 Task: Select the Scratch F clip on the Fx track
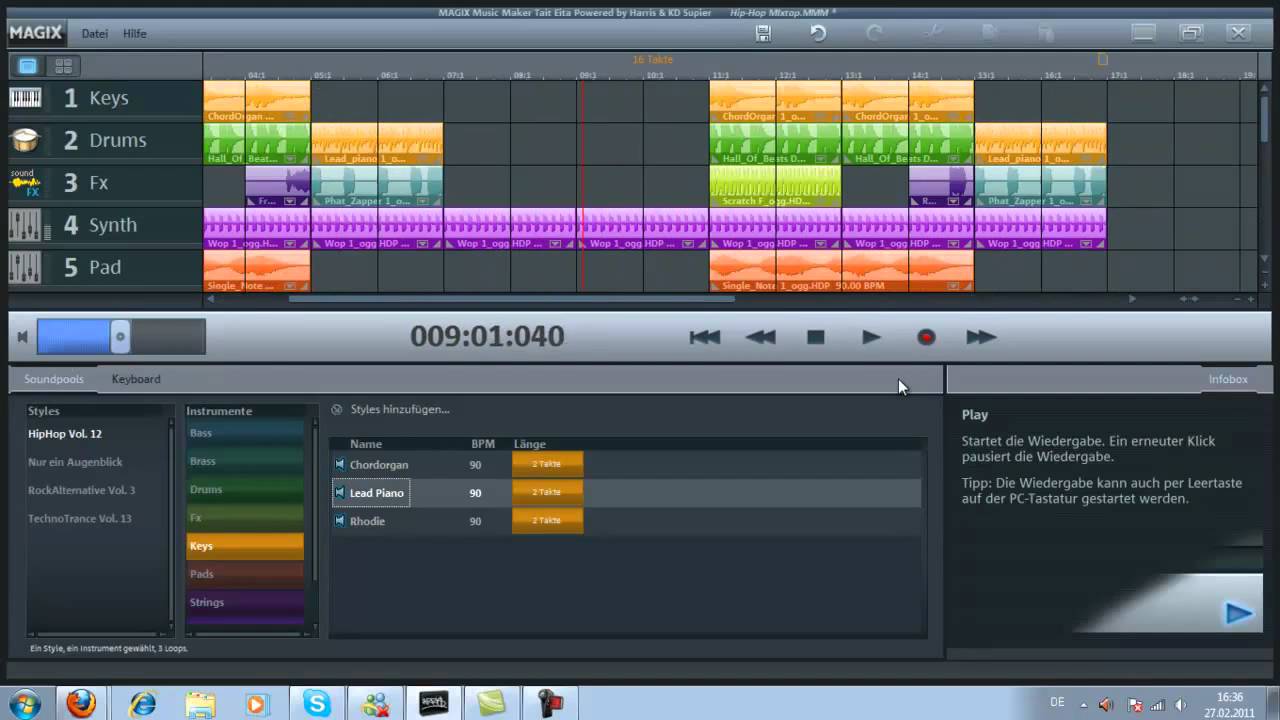tap(775, 186)
